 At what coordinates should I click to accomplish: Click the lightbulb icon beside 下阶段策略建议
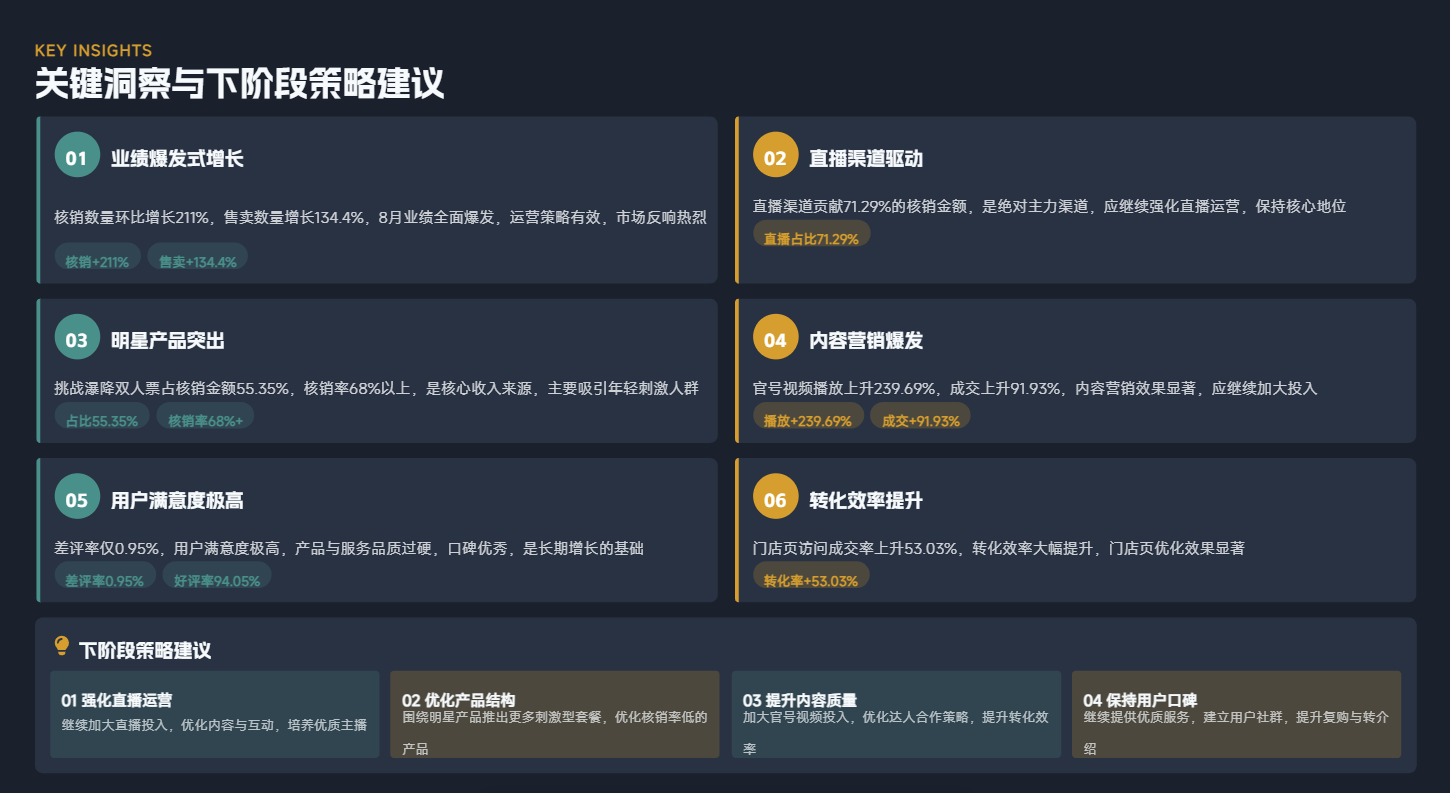click(x=62, y=646)
